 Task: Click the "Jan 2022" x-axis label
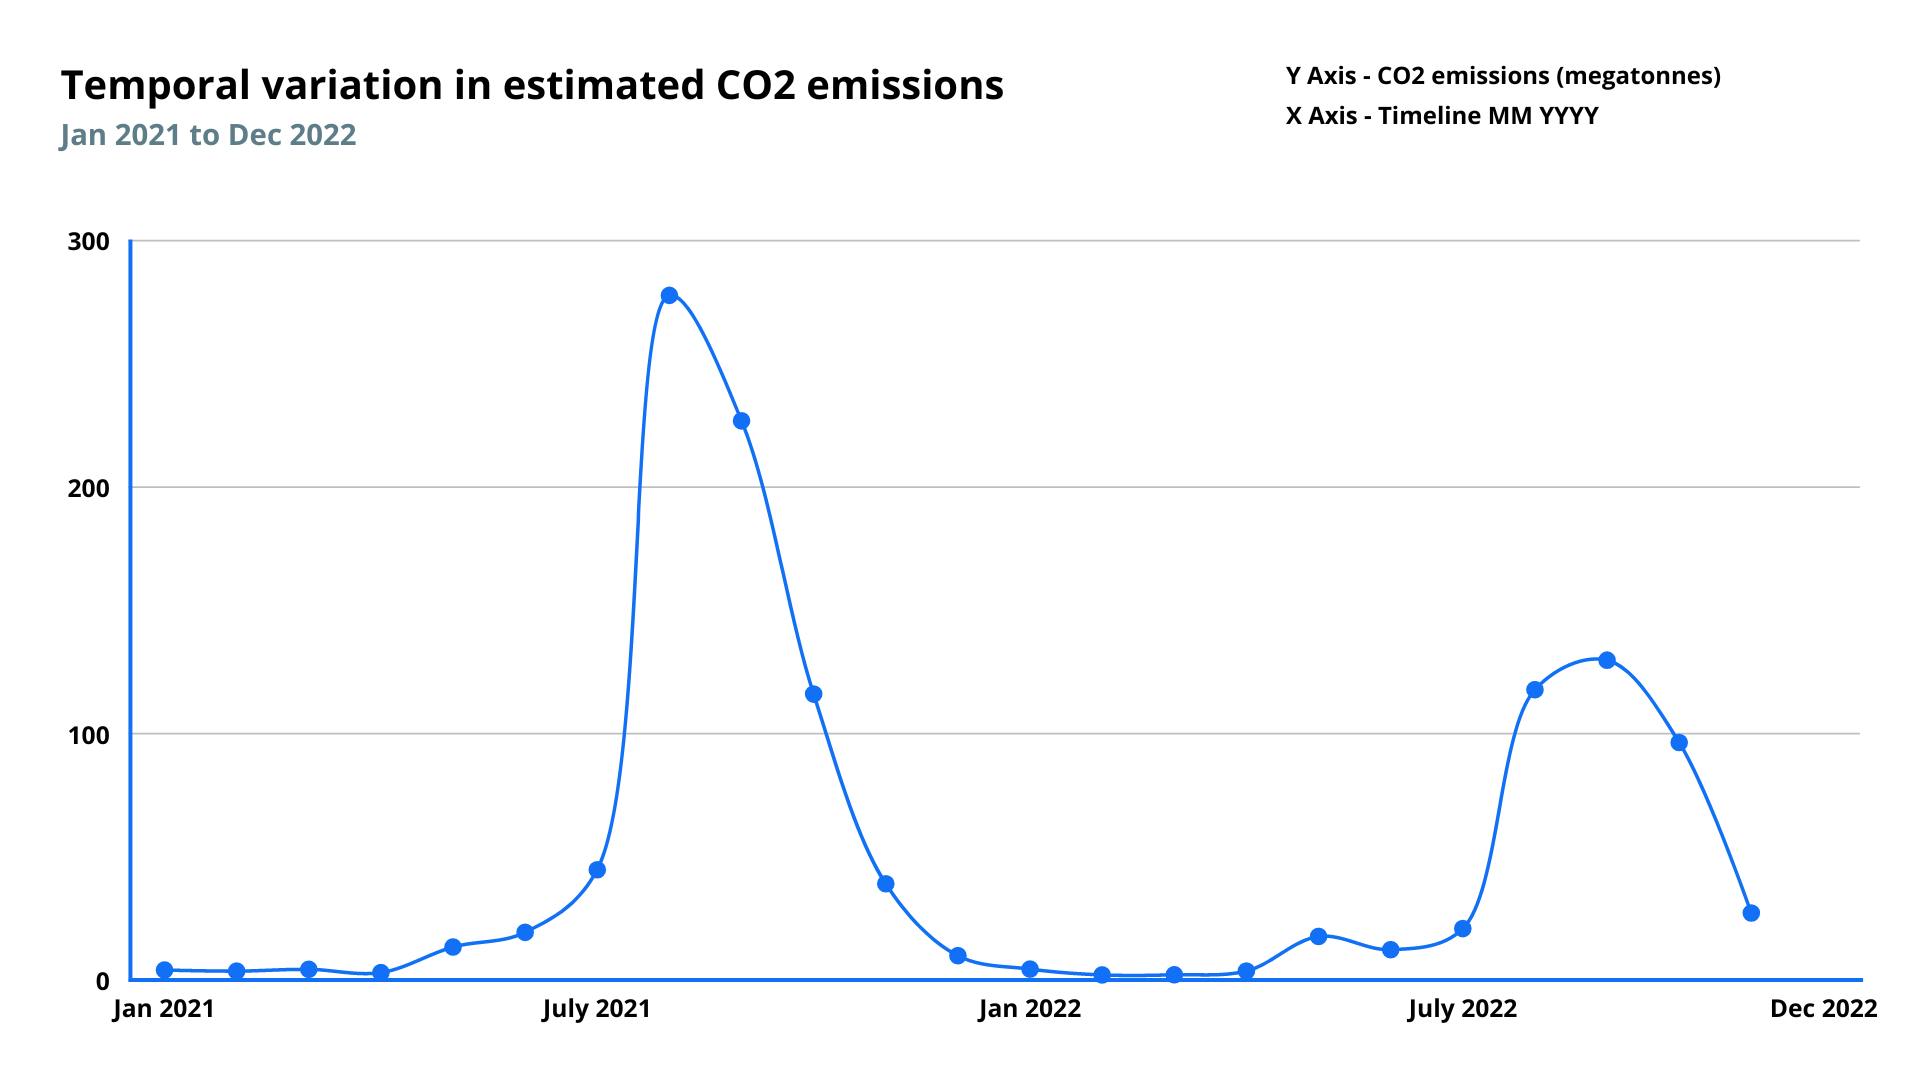pos(1029,1009)
